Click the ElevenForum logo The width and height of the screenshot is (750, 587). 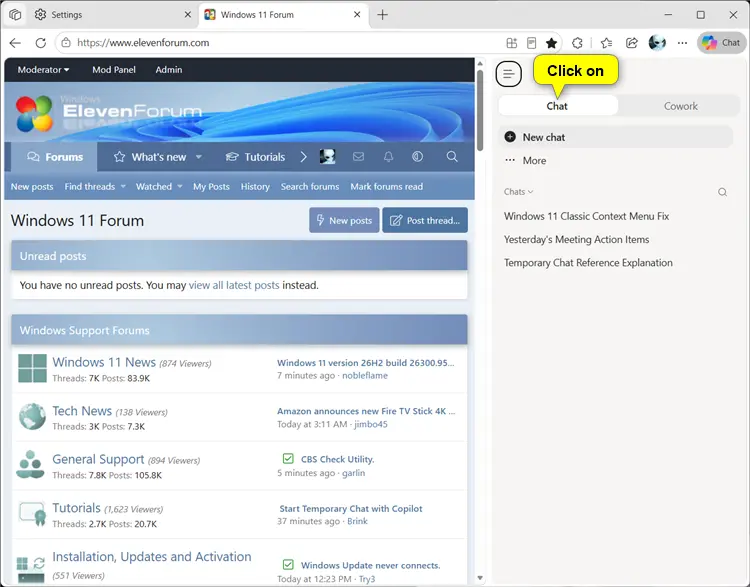109,113
